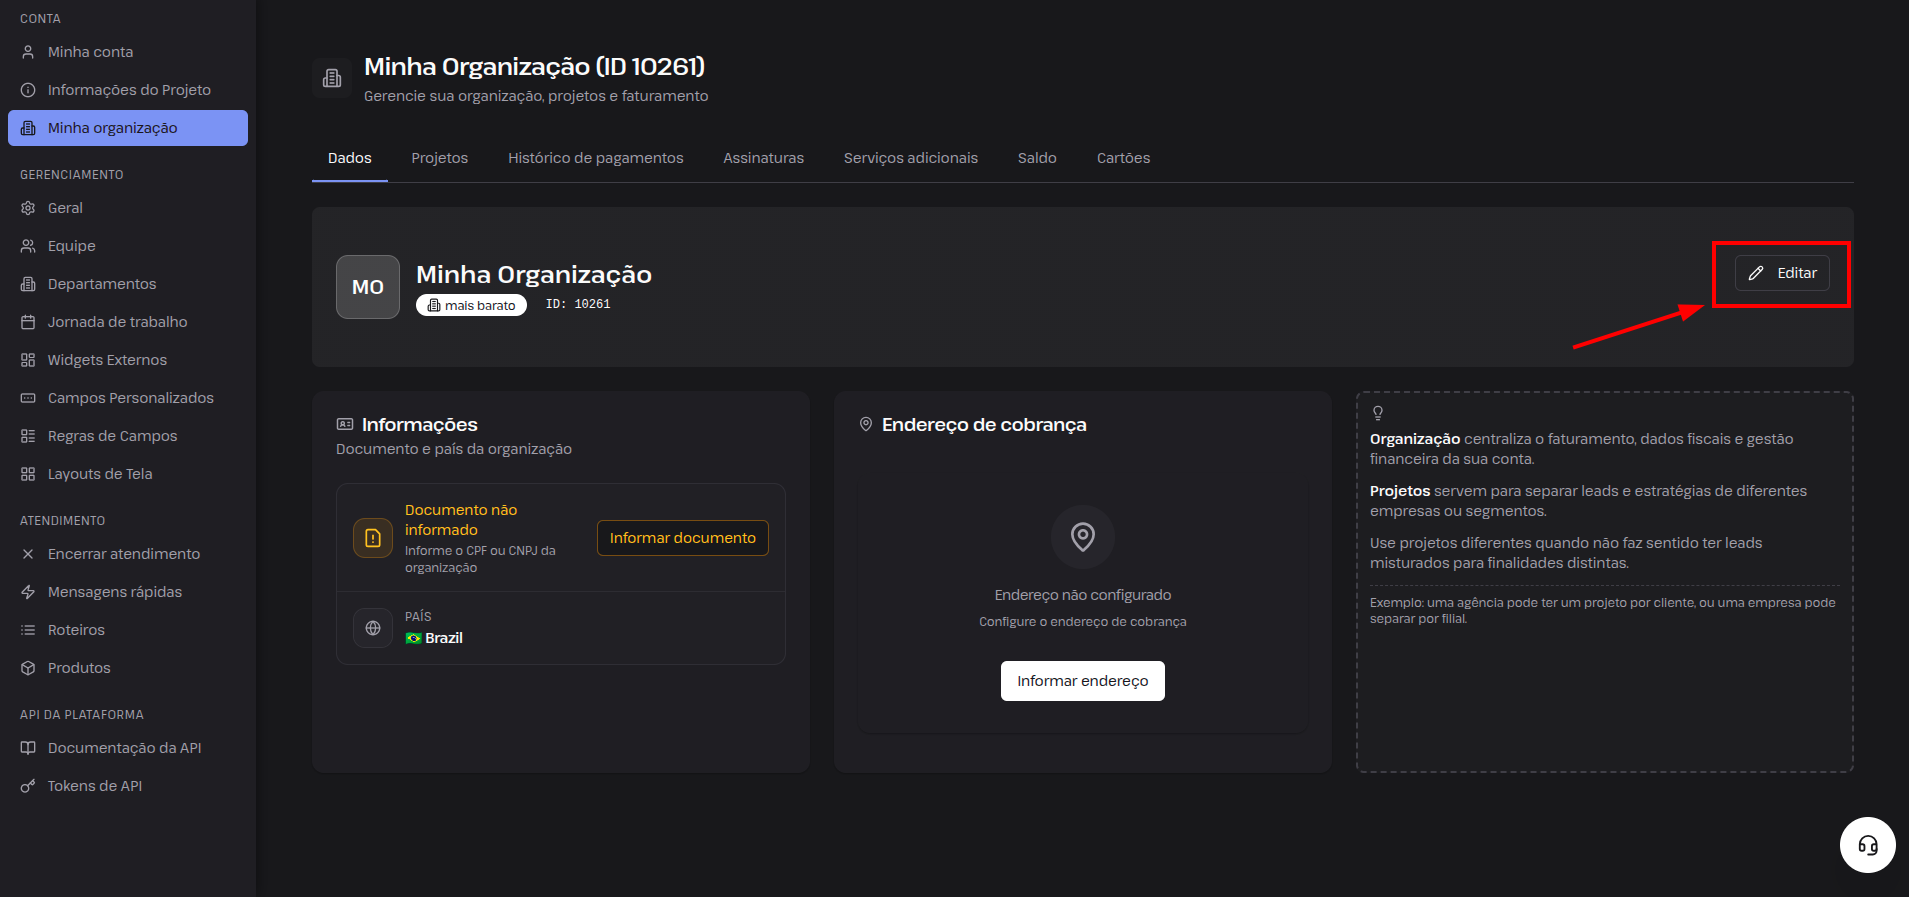The image size is (1909, 897).
Task: Click the Mensagens rápidas lightning icon
Action: coord(28,592)
